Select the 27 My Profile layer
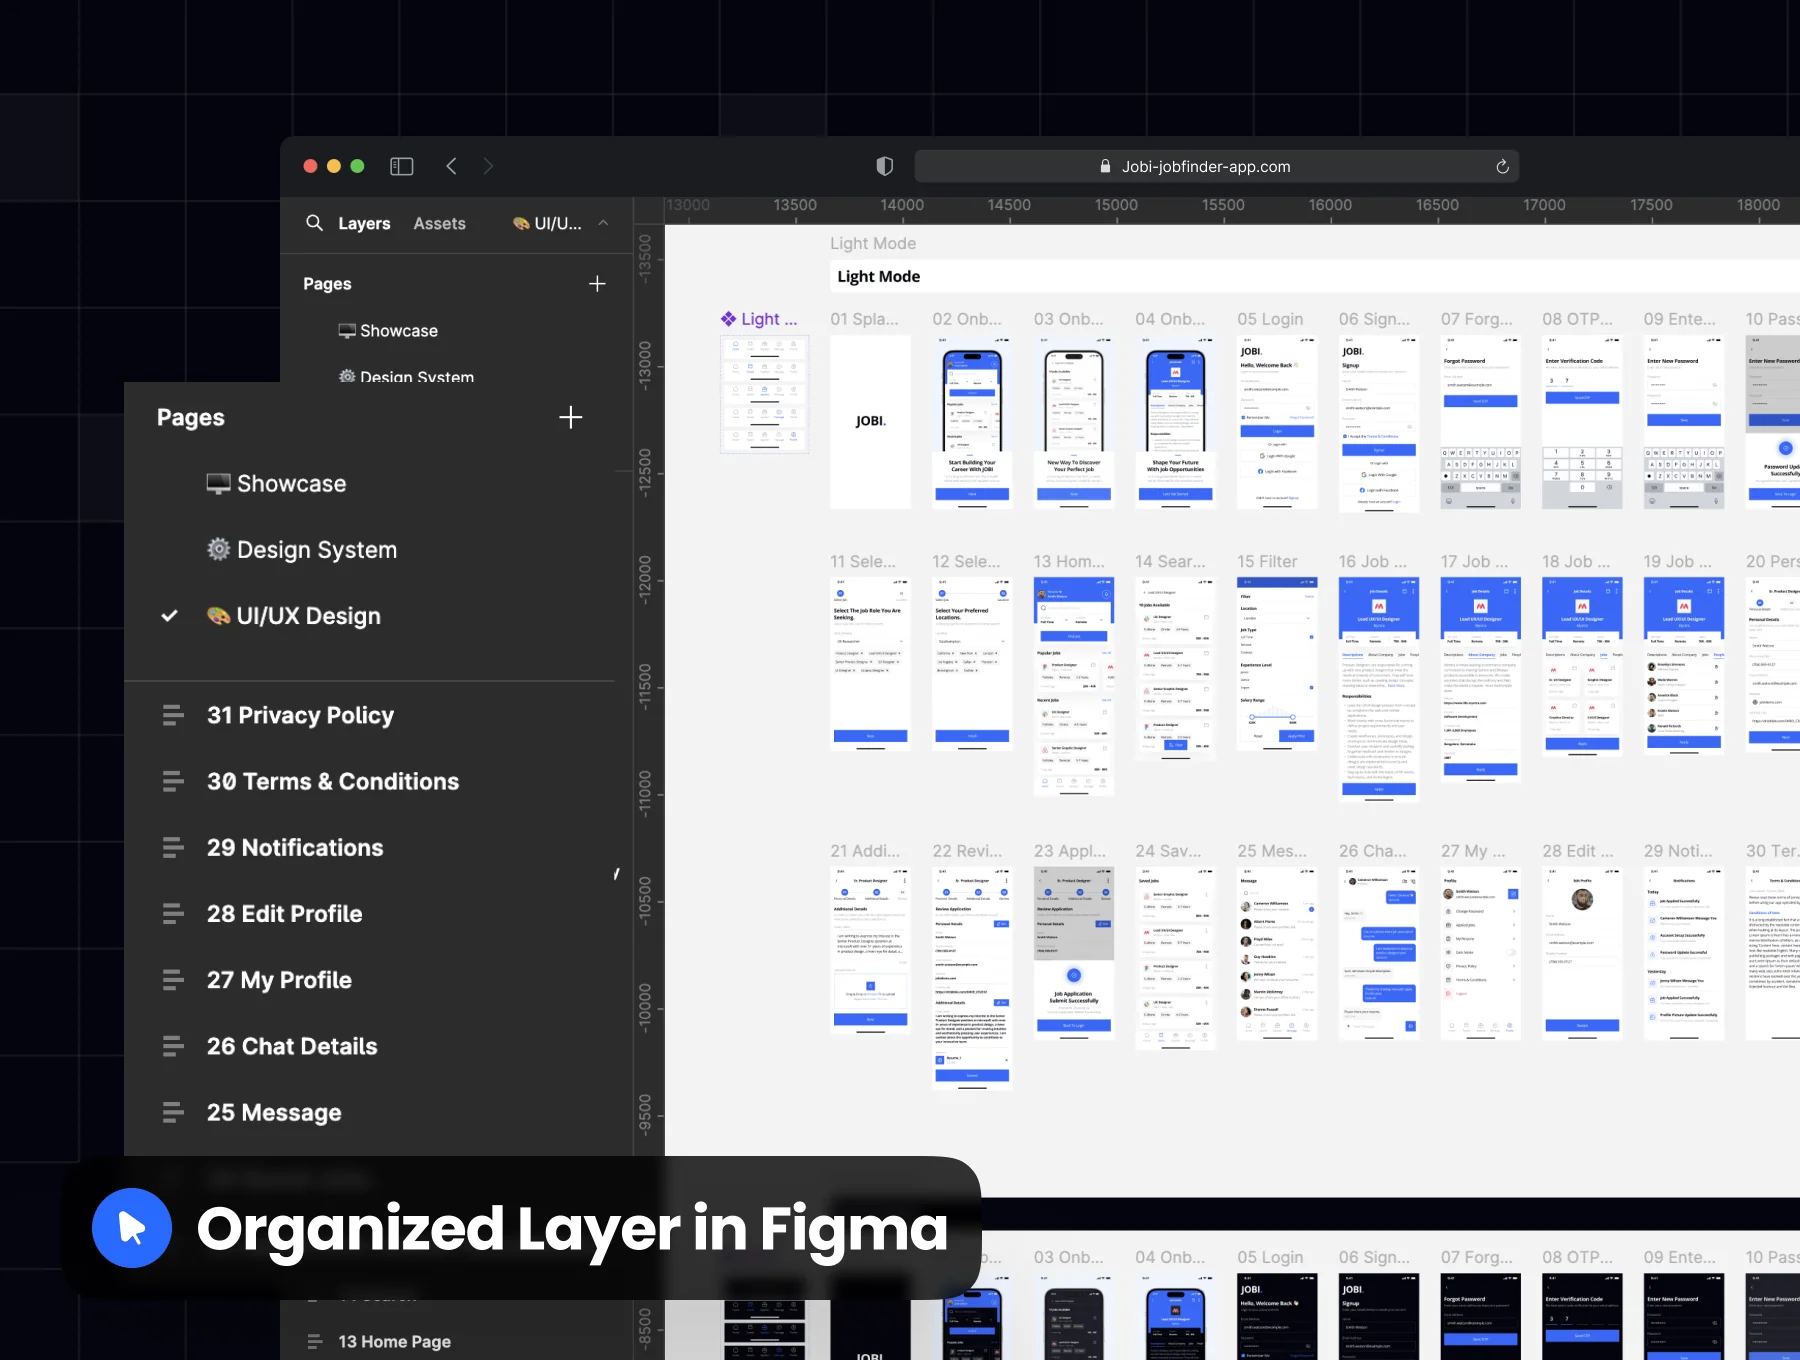 click(x=279, y=980)
